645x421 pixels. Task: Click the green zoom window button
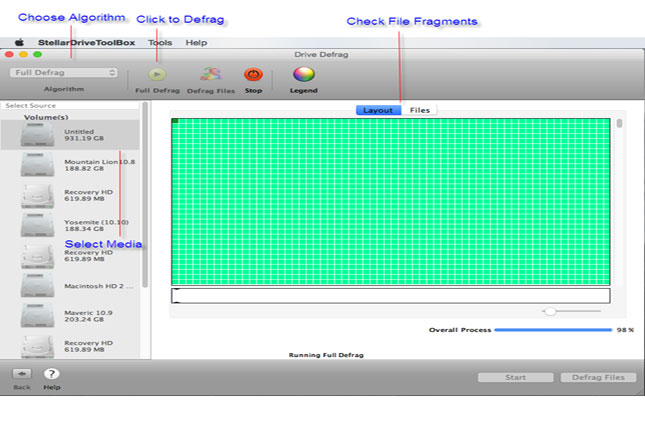tap(37, 54)
